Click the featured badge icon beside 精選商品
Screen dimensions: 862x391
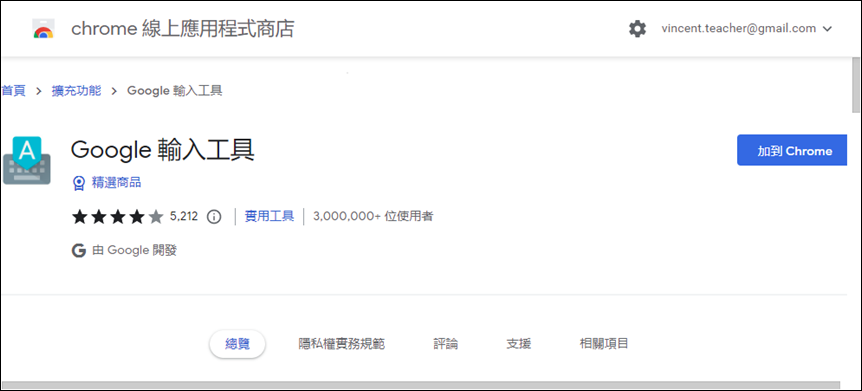pos(79,183)
